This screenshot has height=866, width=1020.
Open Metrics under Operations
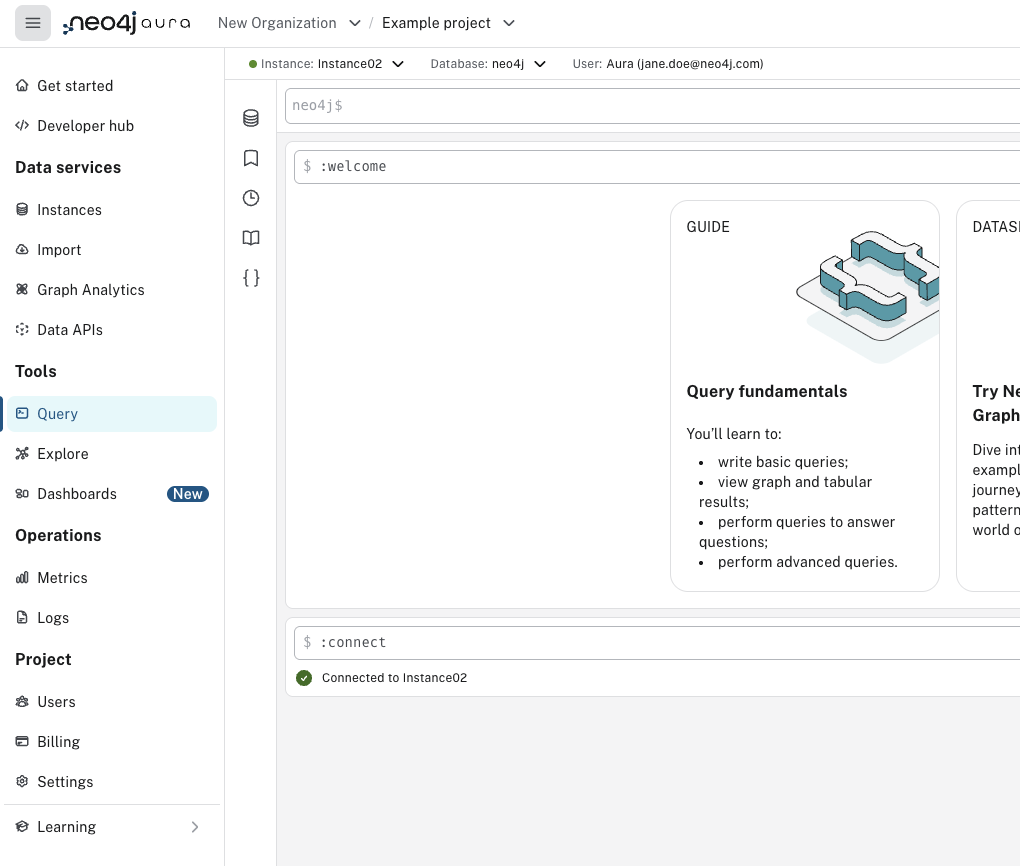62,578
